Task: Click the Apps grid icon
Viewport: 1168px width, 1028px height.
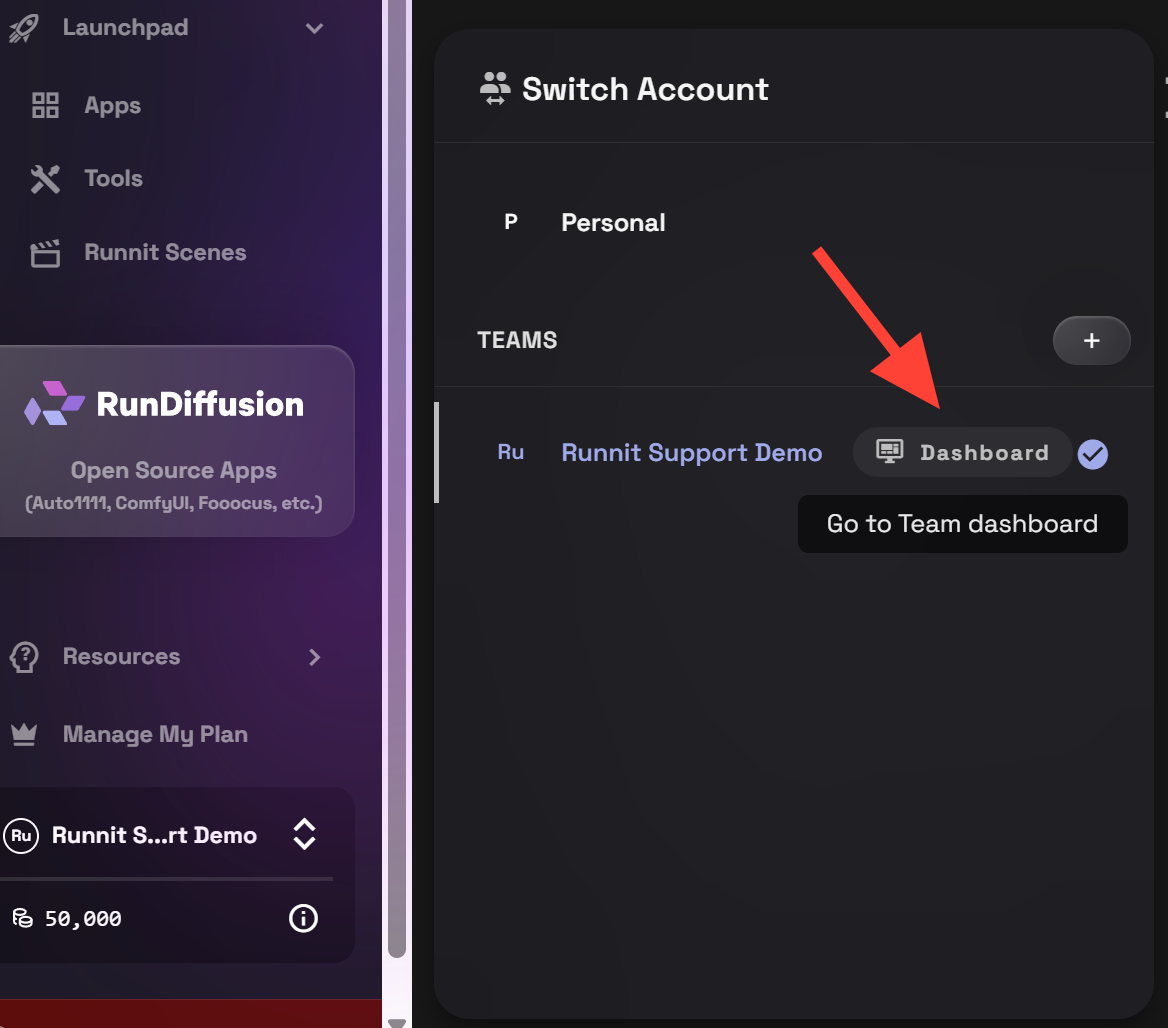Action: [x=45, y=106]
